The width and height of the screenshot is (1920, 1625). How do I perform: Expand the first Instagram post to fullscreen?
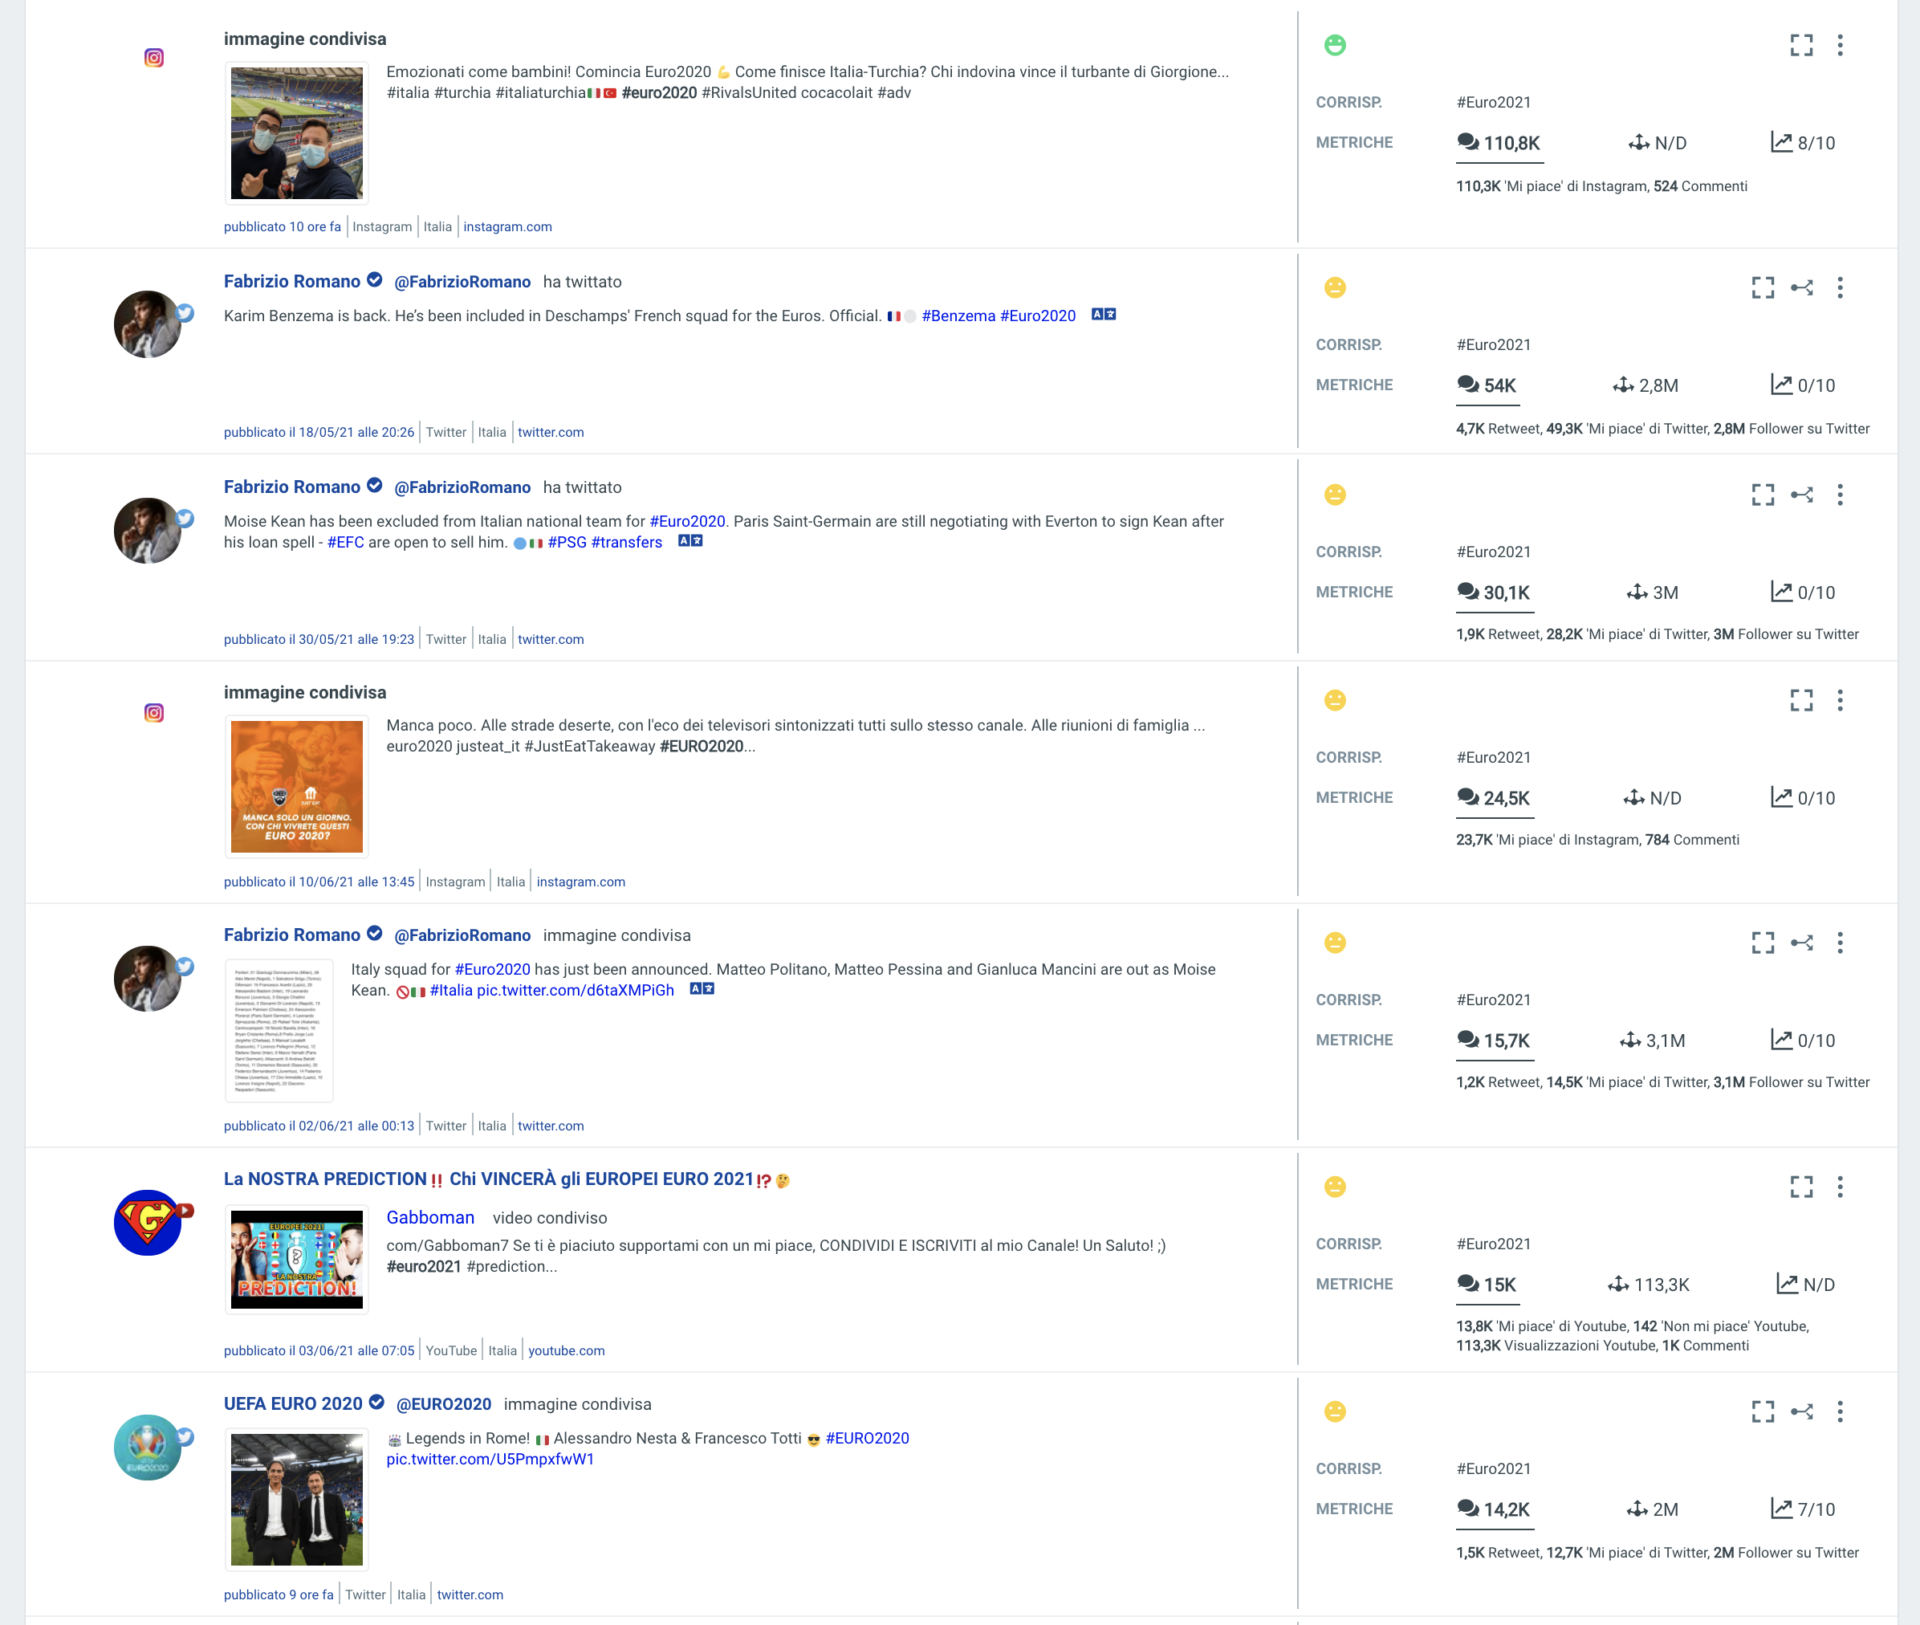tap(1801, 45)
